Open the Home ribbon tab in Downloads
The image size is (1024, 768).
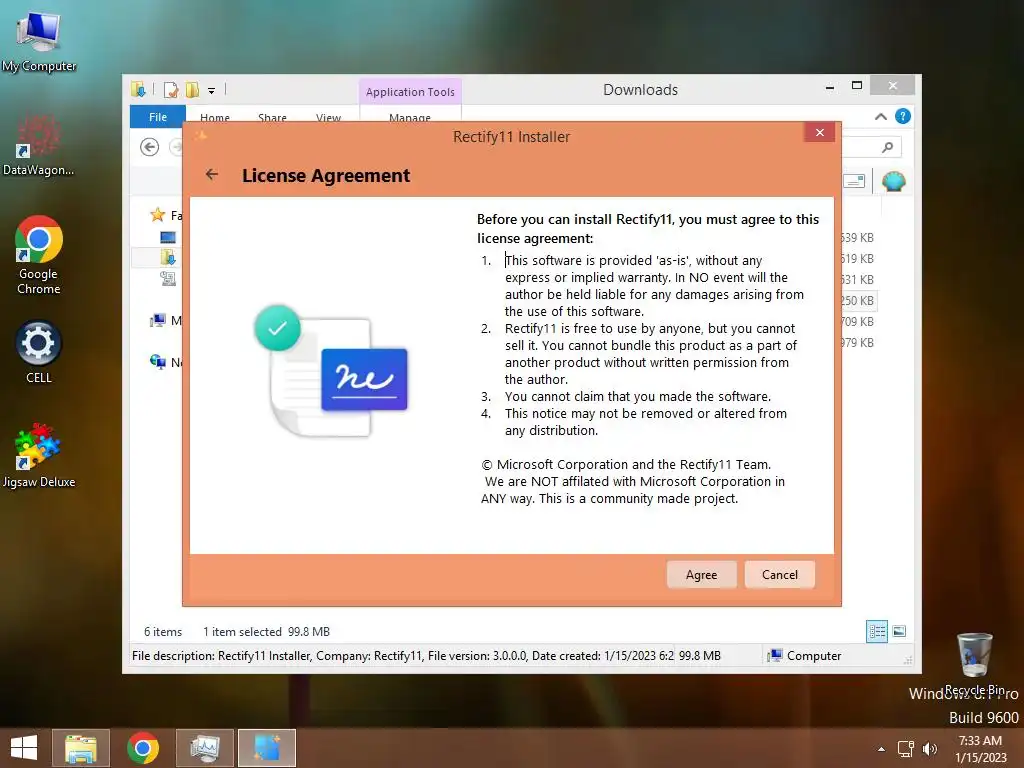click(x=215, y=118)
